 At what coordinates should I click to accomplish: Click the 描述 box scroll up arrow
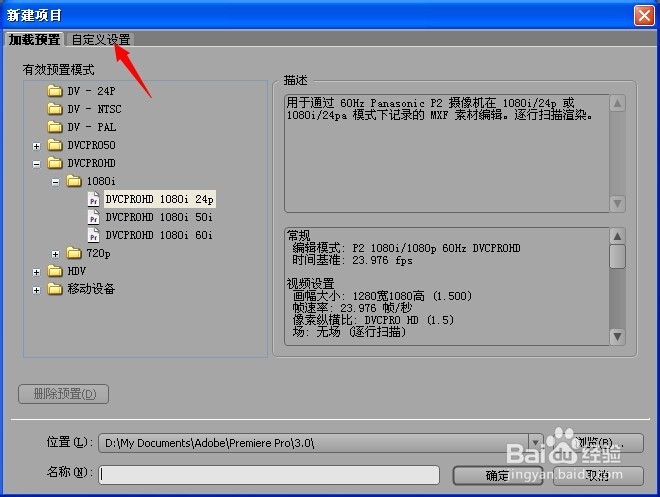tap(617, 104)
